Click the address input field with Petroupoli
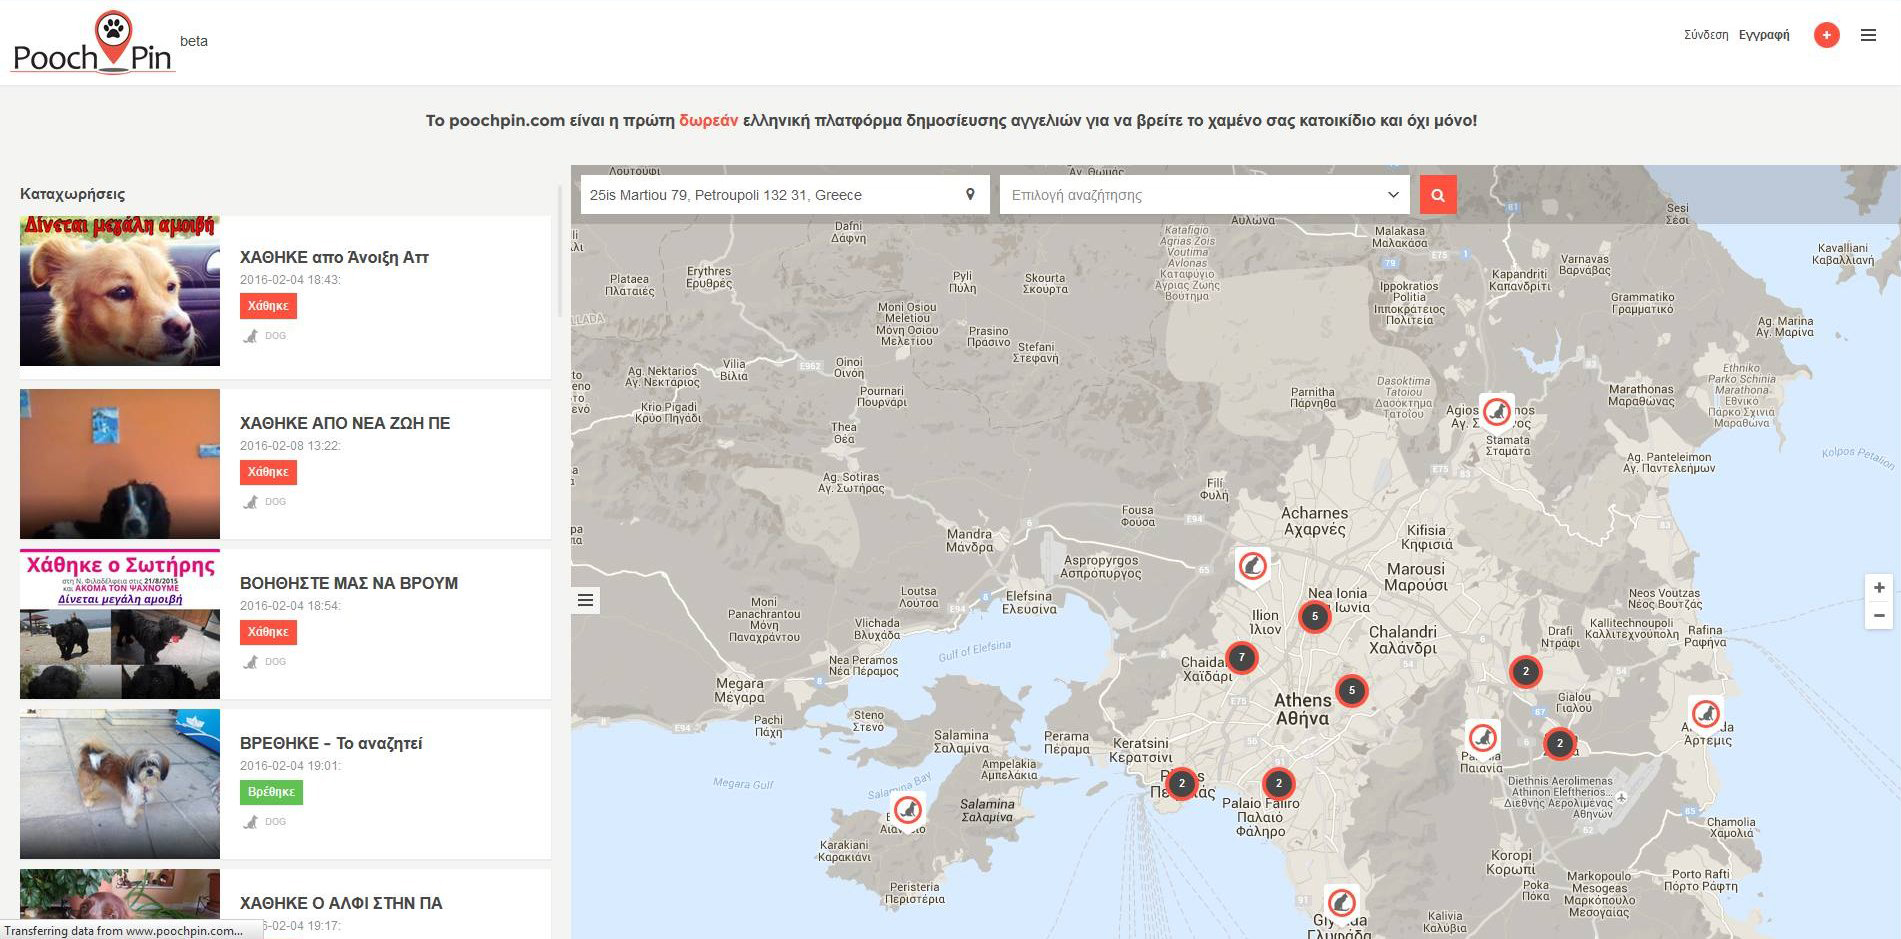Image resolution: width=1901 pixels, height=939 pixels. pyautogui.click(x=785, y=195)
